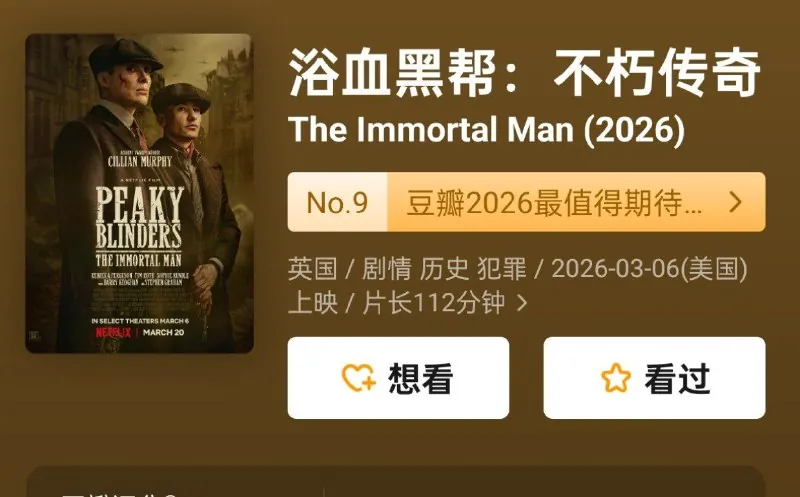Select the 犯罪 genre text

502,269
